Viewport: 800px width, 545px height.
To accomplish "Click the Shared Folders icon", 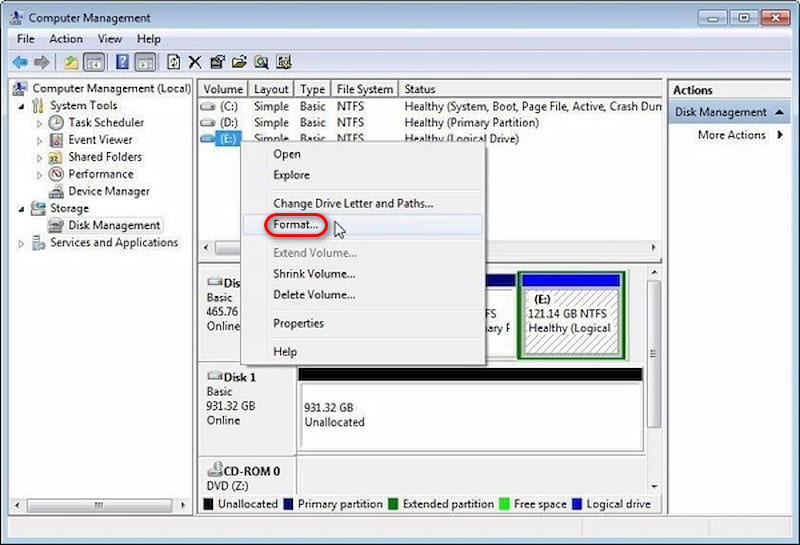I will coord(56,157).
